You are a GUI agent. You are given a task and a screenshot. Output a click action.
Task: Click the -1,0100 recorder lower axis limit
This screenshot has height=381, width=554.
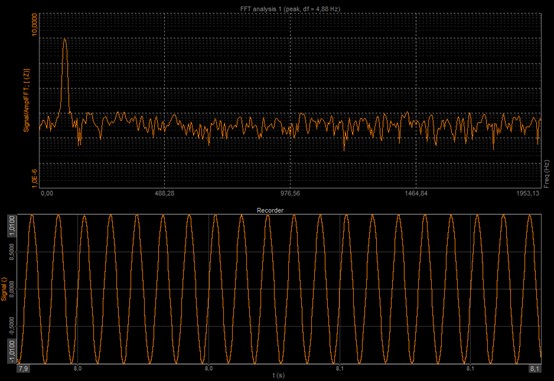(x=11, y=351)
